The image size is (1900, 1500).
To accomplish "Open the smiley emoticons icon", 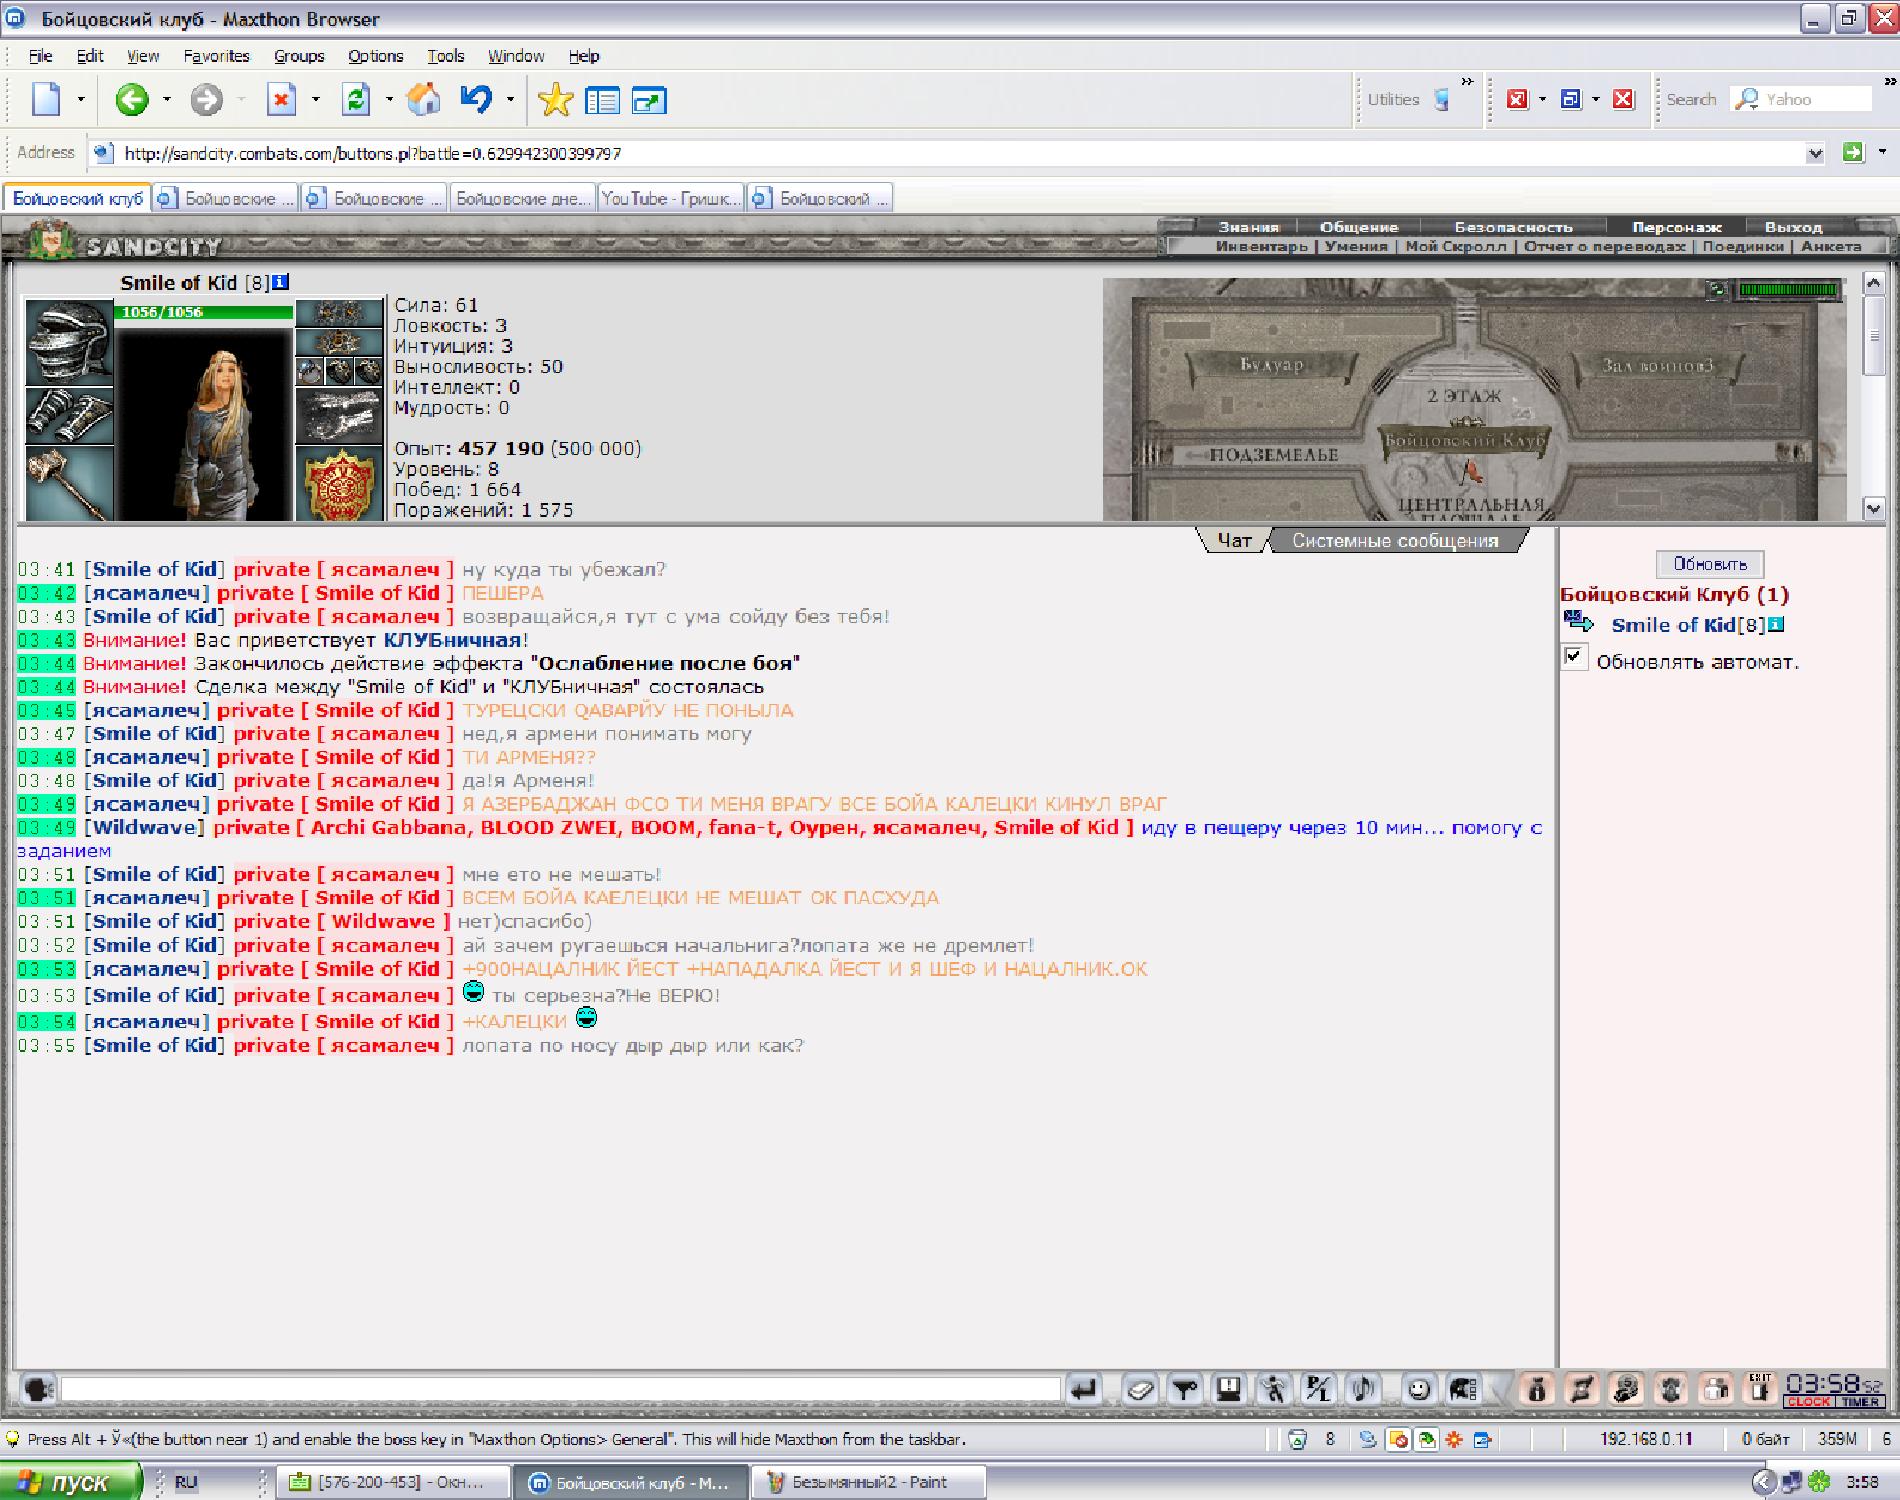I will [1418, 1389].
